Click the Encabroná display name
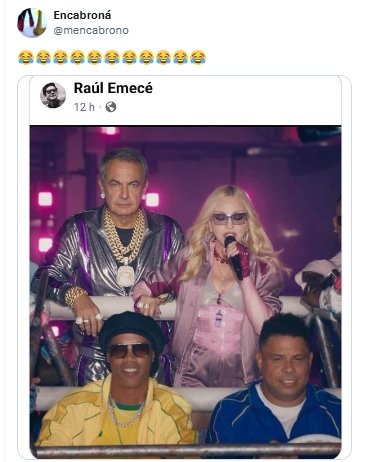 [x=82, y=15]
